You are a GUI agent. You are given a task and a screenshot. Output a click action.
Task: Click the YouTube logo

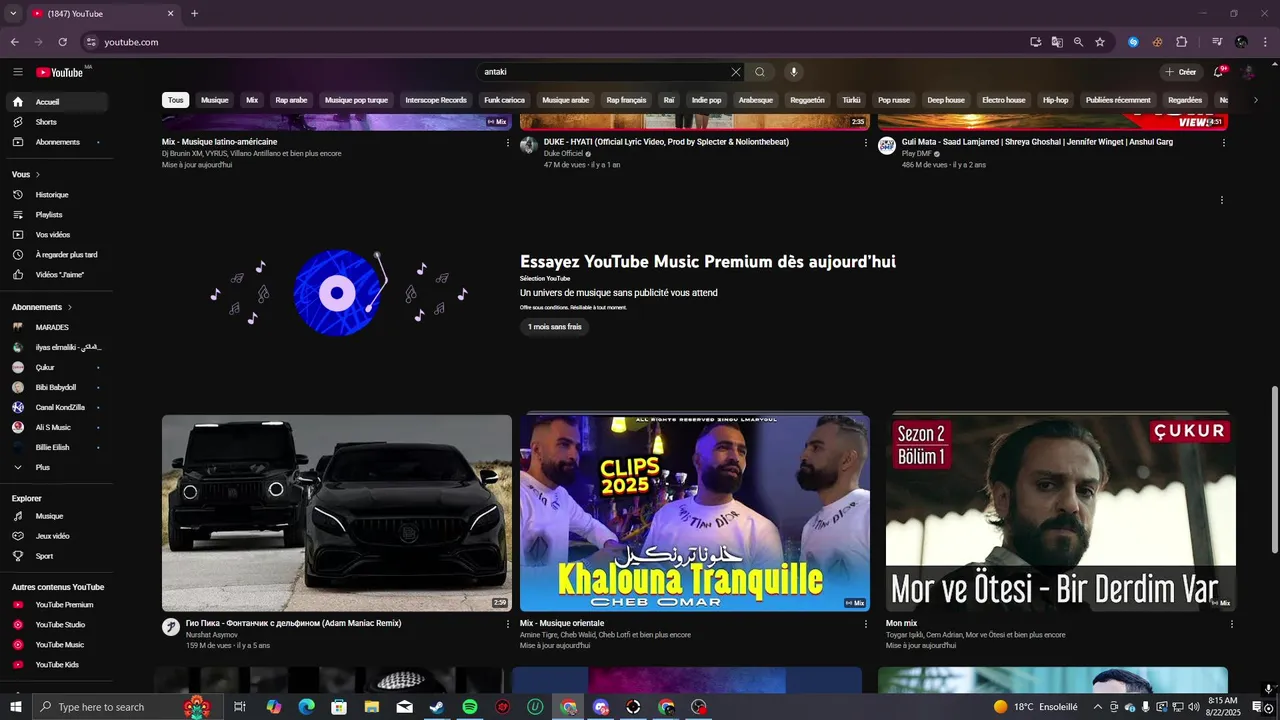(x=60, y=72)
